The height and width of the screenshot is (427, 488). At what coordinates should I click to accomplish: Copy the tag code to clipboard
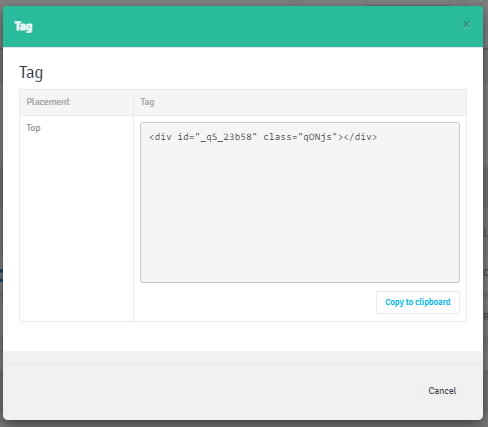(418, 302)
